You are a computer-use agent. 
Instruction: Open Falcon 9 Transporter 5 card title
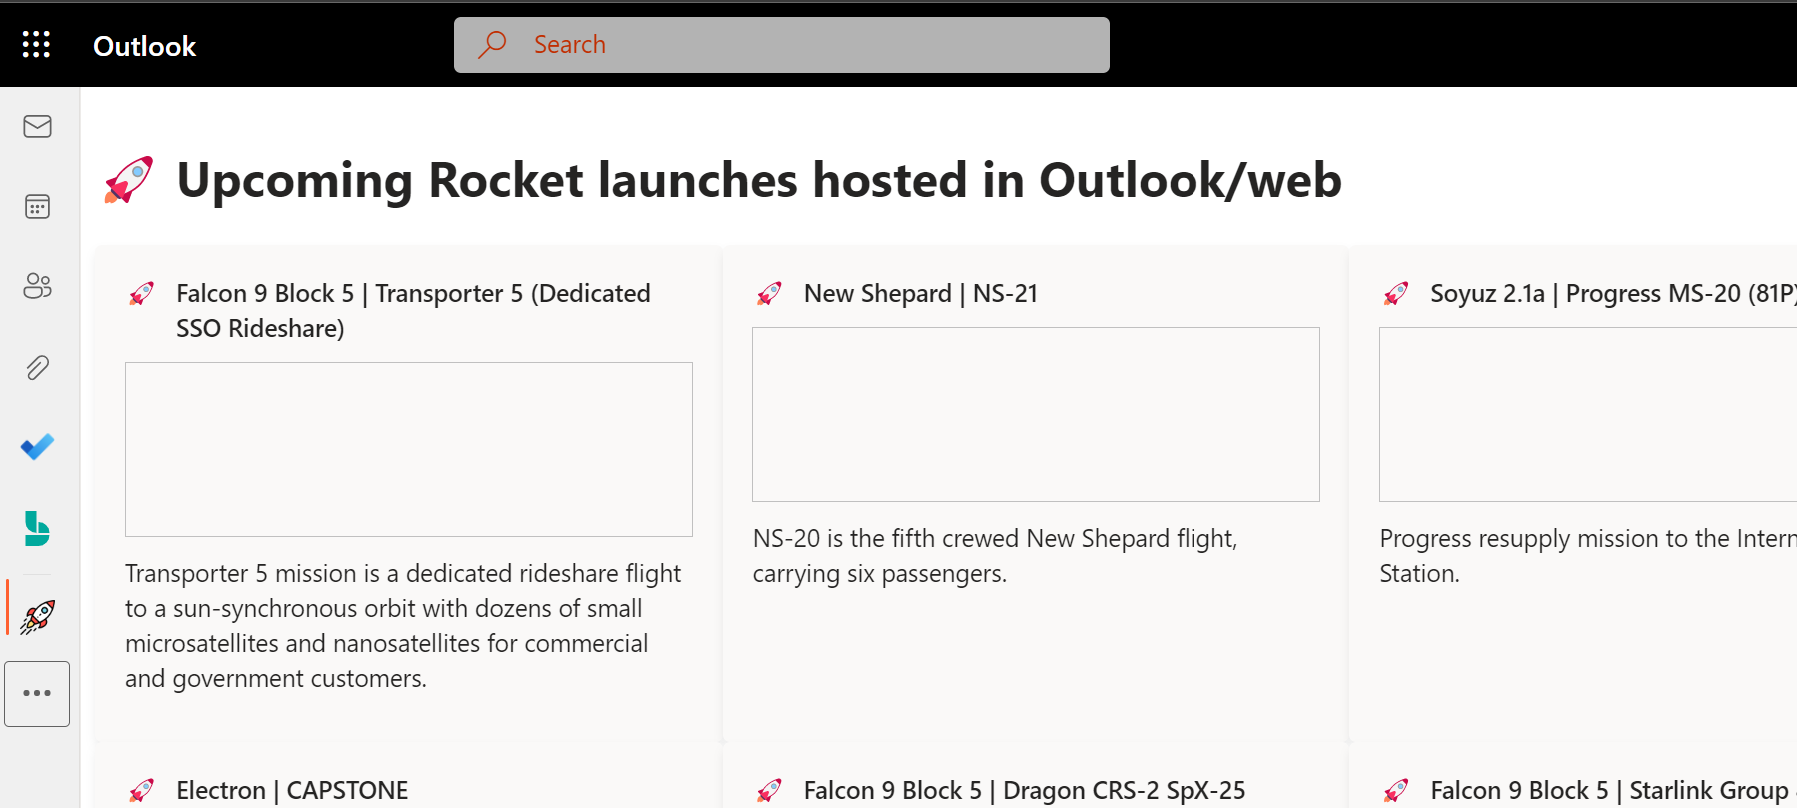413,310
